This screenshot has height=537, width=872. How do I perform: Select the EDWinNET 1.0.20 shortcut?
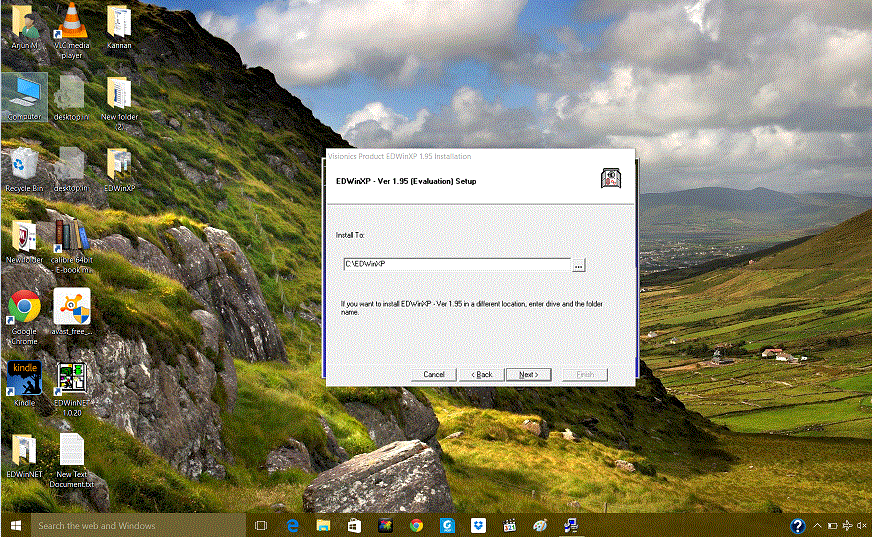coord(72,389)
